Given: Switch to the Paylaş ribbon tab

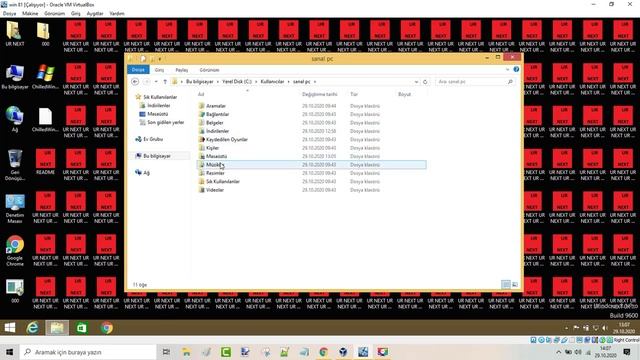Looking at the screenshot, I should [182, 70].
